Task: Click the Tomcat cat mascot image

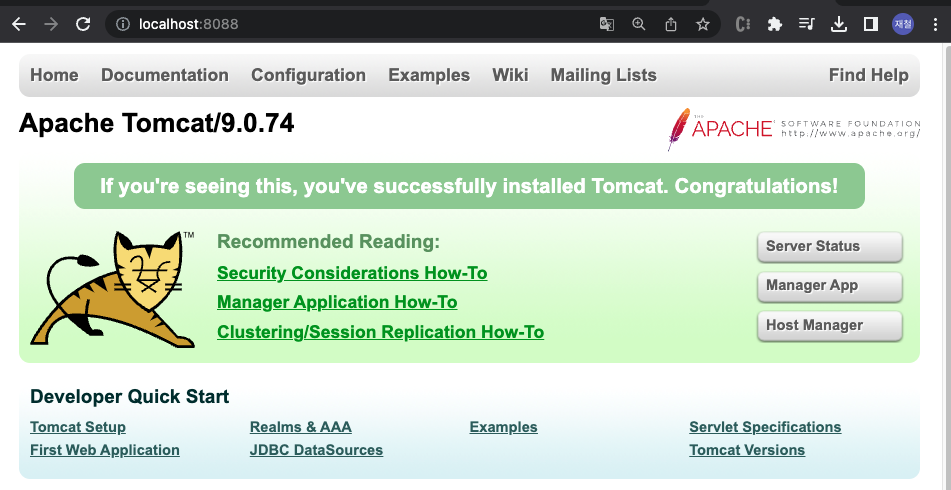Action: [113, 289]
